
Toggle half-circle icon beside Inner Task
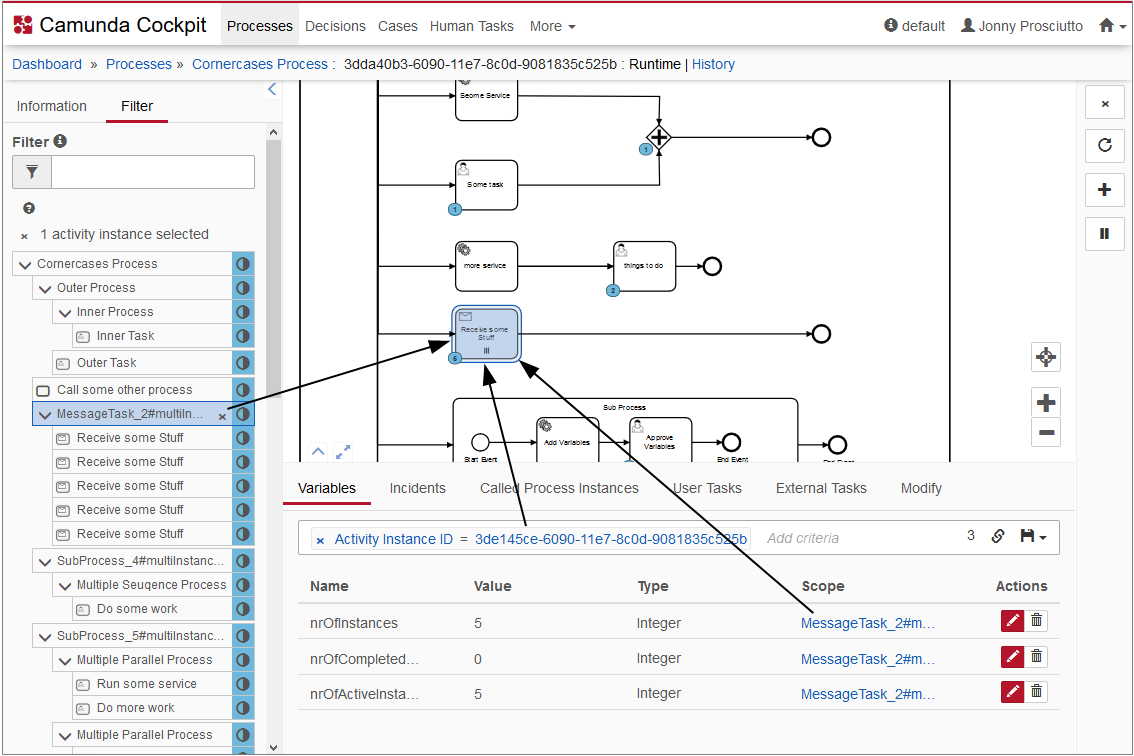pos(243,336)
